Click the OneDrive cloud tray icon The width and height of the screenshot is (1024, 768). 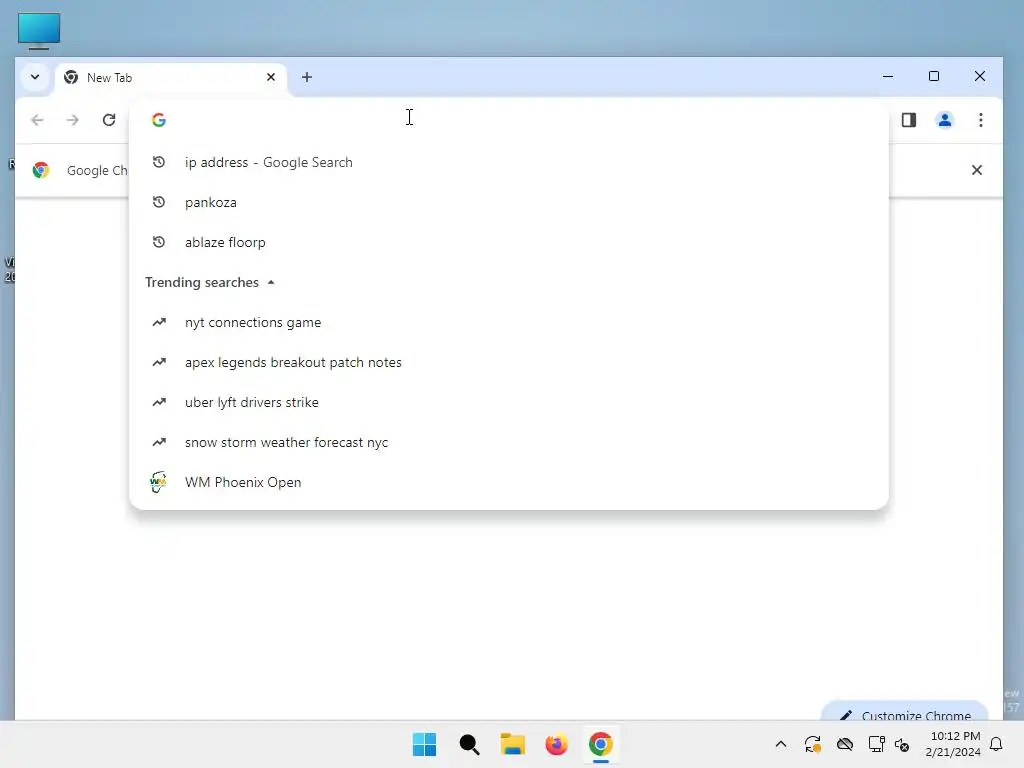pyautogui.click(x=845, y=744)
